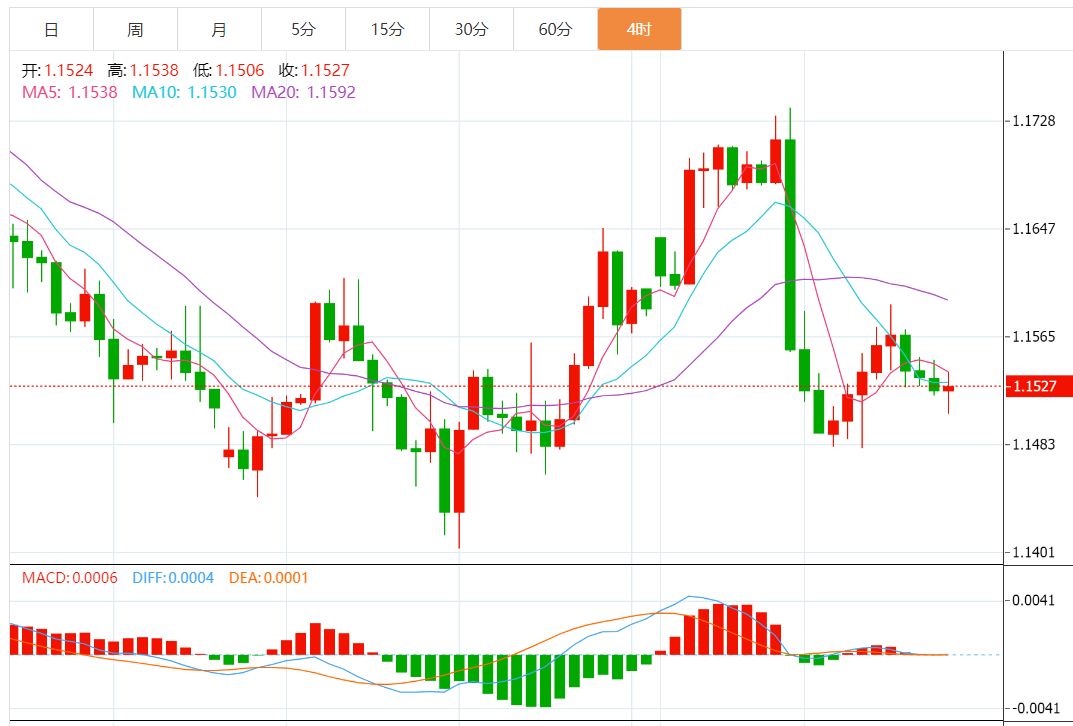The height and width of the screenshot is (726, 1073).
Task: Switch to the 日 daily chart tab
Action: click(x=51, y=29)
